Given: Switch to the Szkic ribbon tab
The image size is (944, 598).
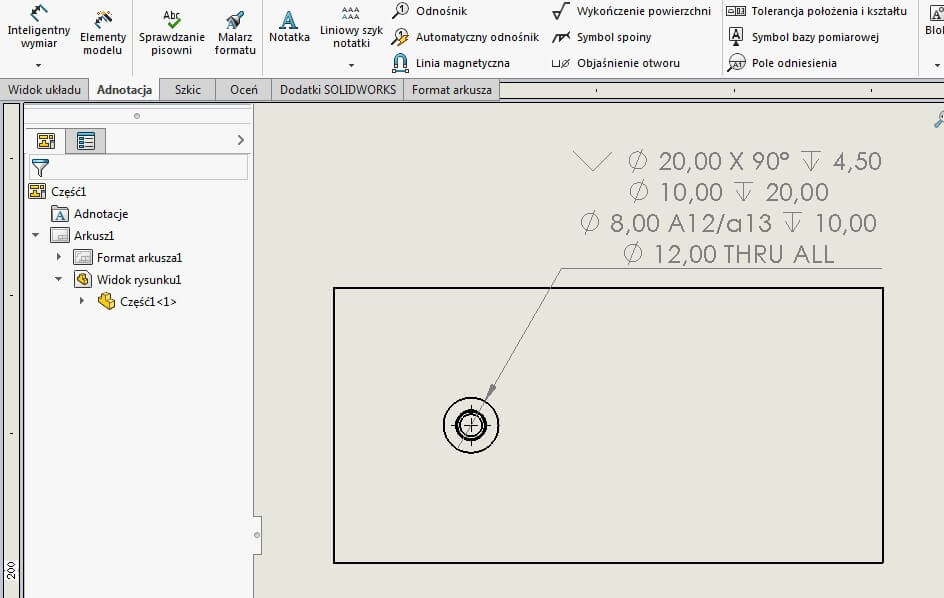Looking at the screenshot, I should pyautogui.click(x=187, y=89).
